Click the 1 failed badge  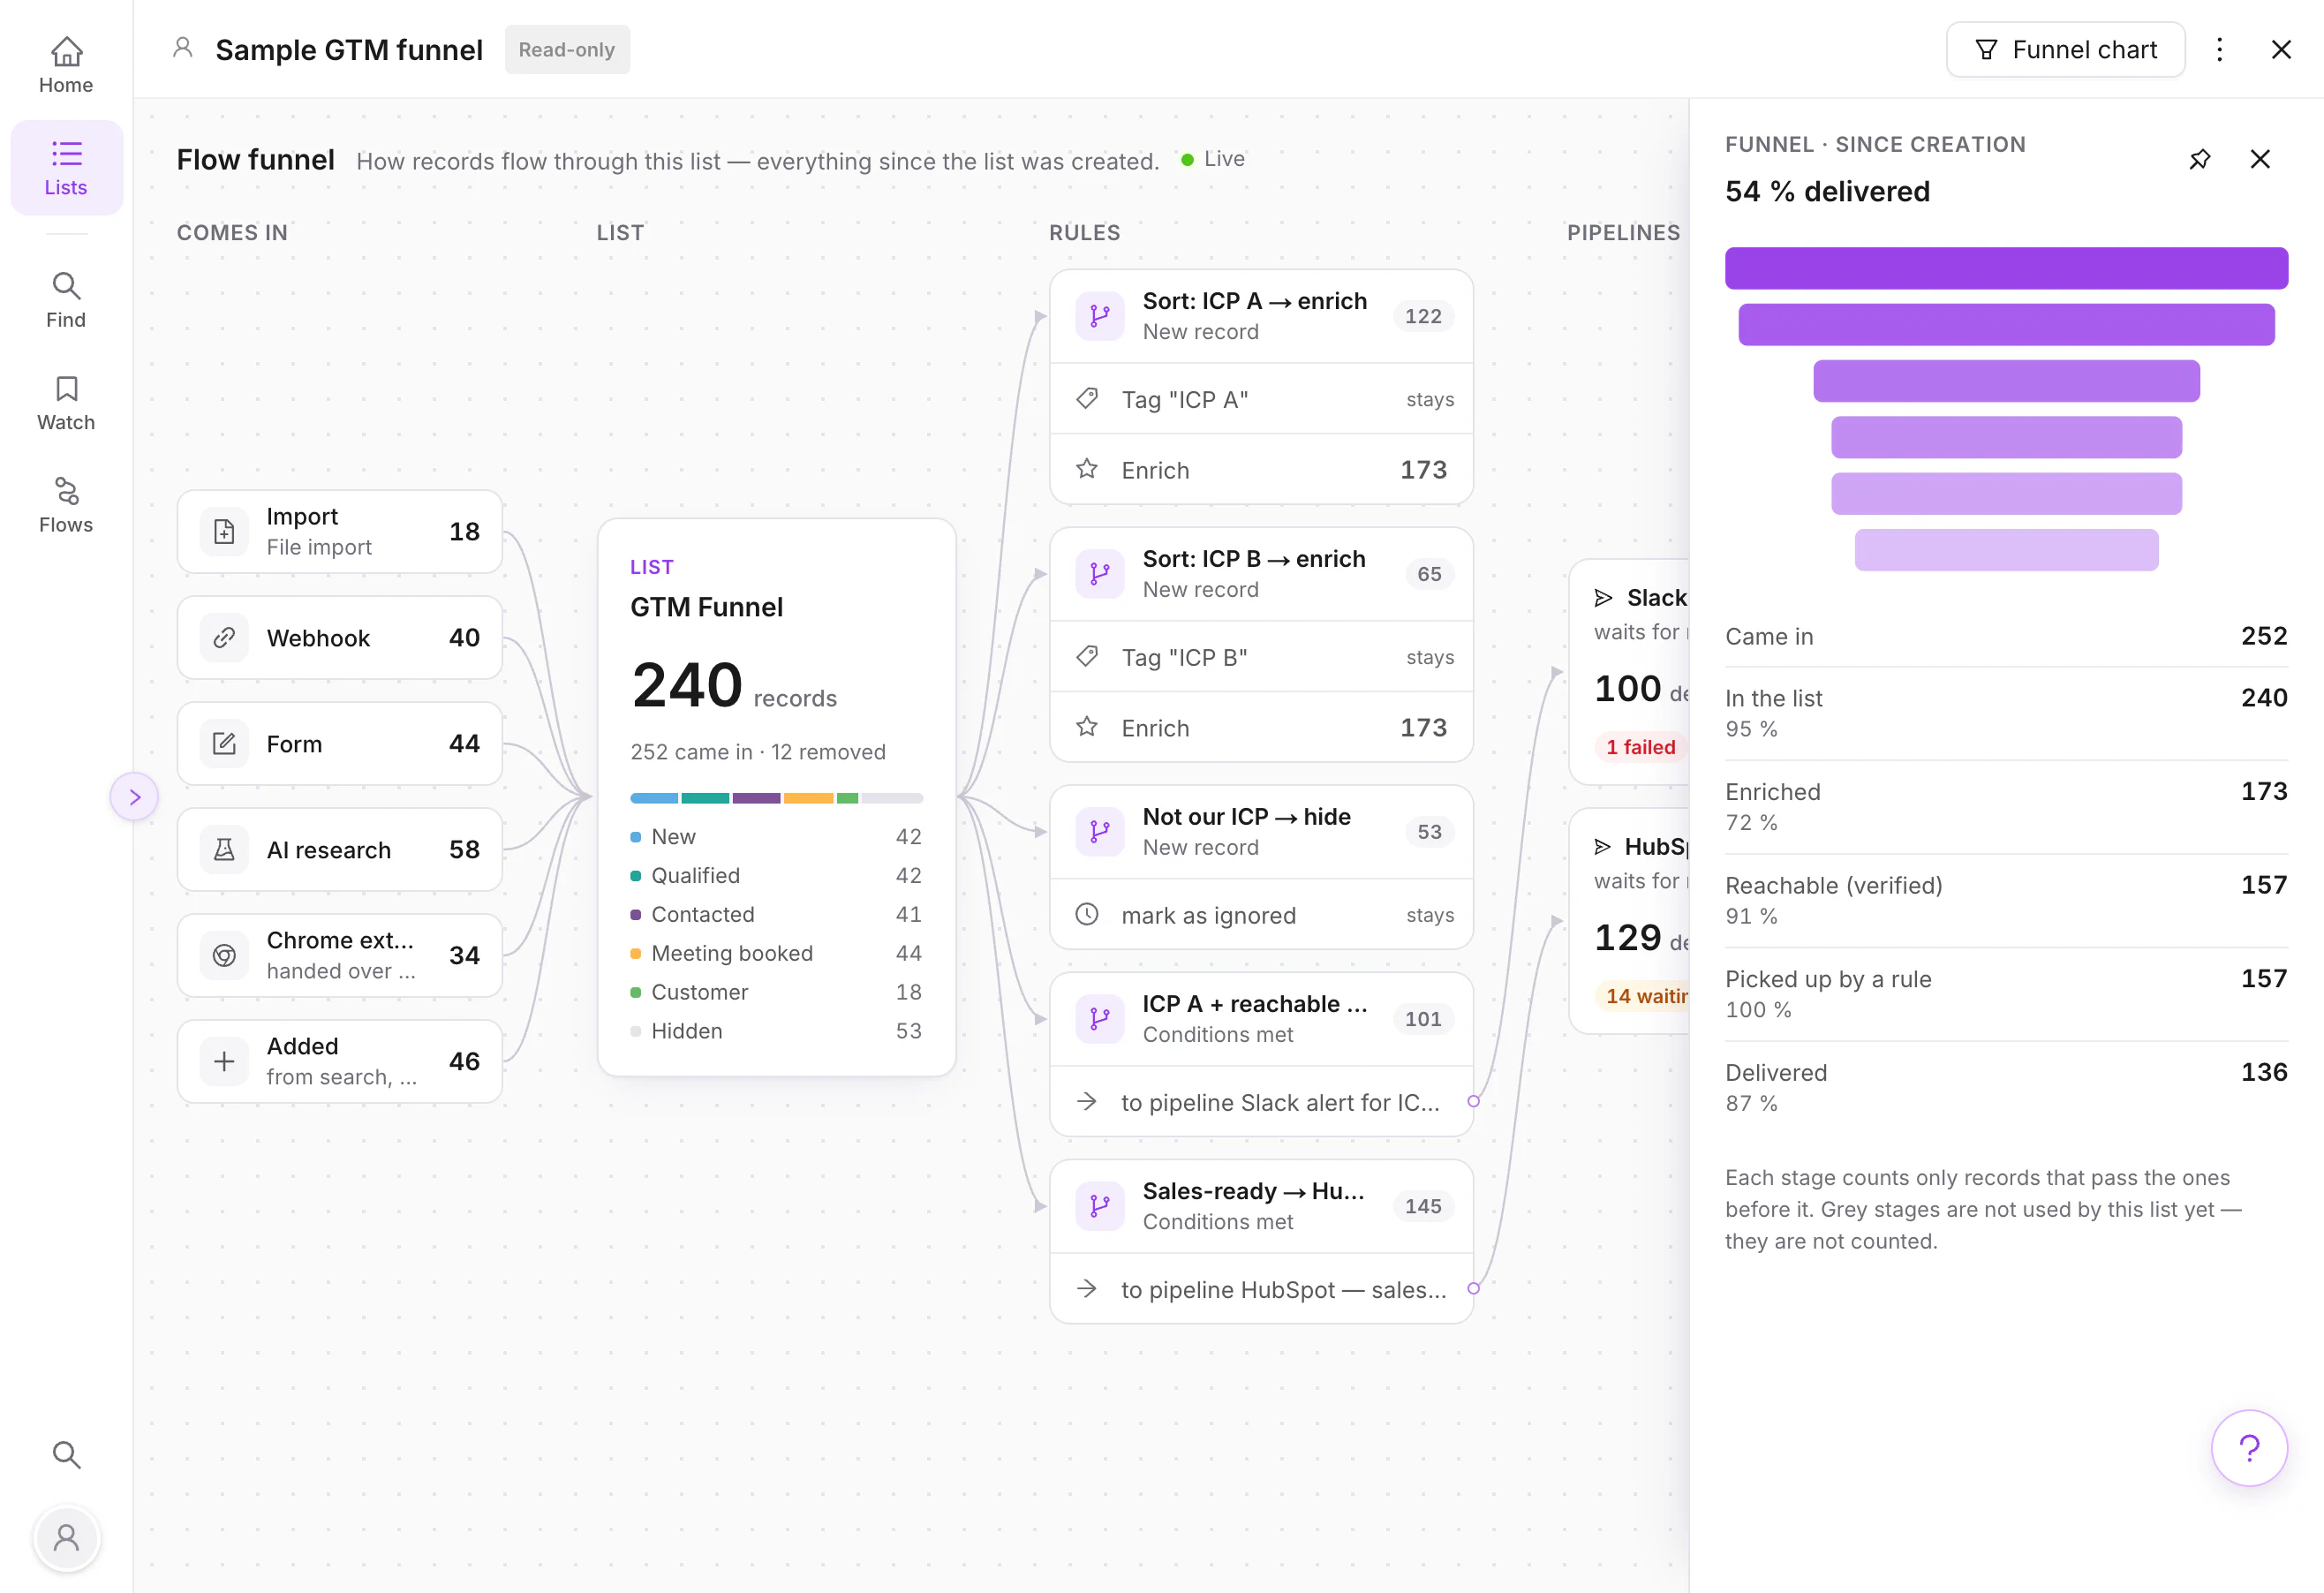click(x=1641, y=747)
